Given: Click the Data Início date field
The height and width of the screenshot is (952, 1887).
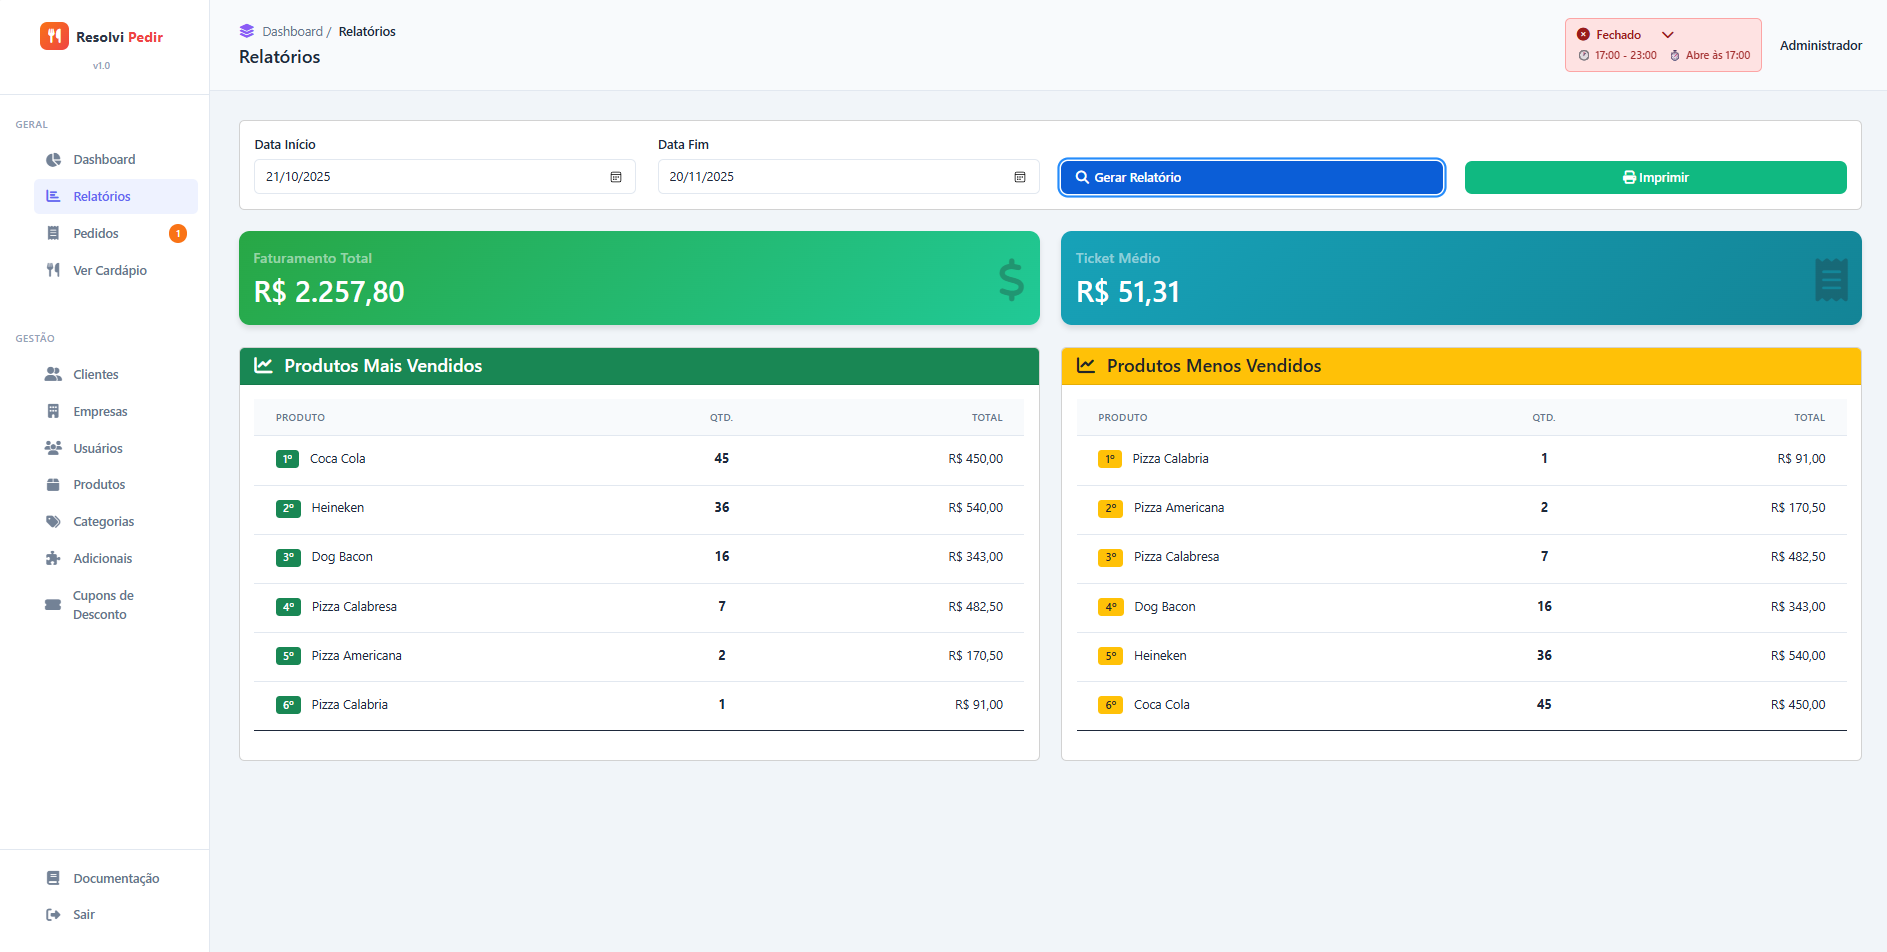Looking at the screenshot, I should (430, 177).
